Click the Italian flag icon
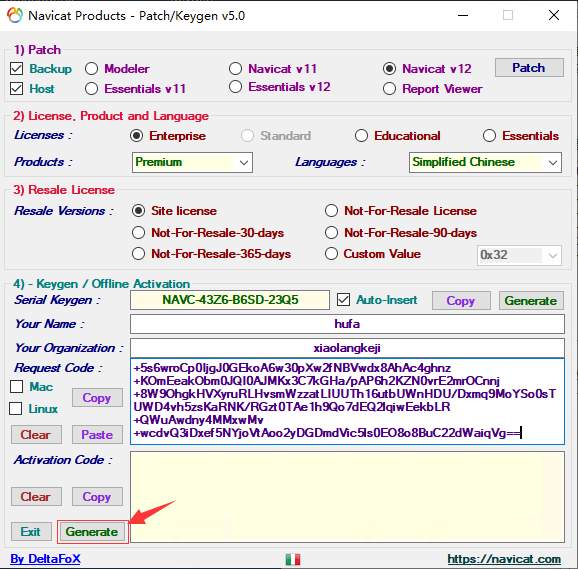578x569 pixels. pos(293,559)
